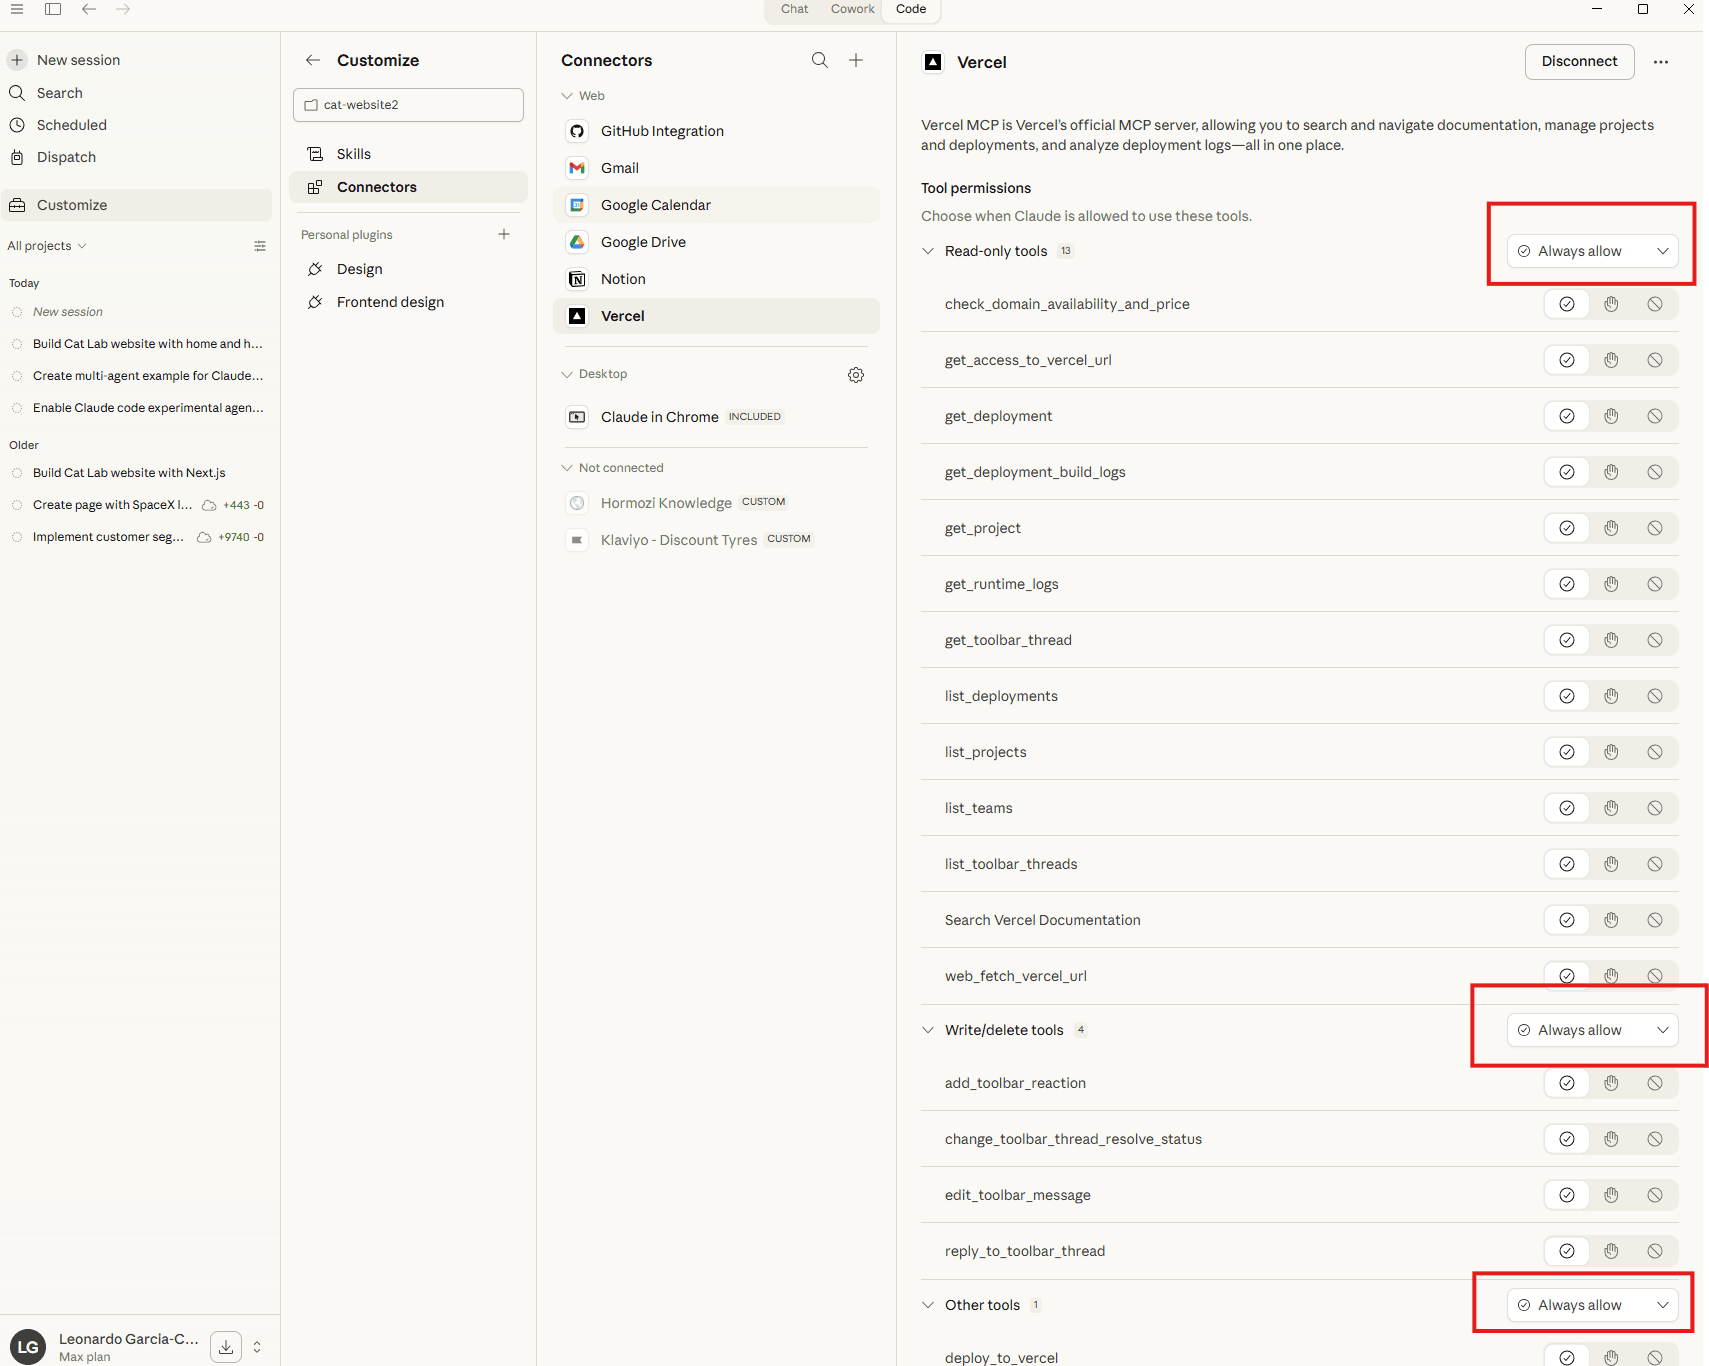The width and height of the screenshot is (1709, 1366).
Task: Open Customize in the sidebar
Action: pyautogui.click(x=138, y=205)
